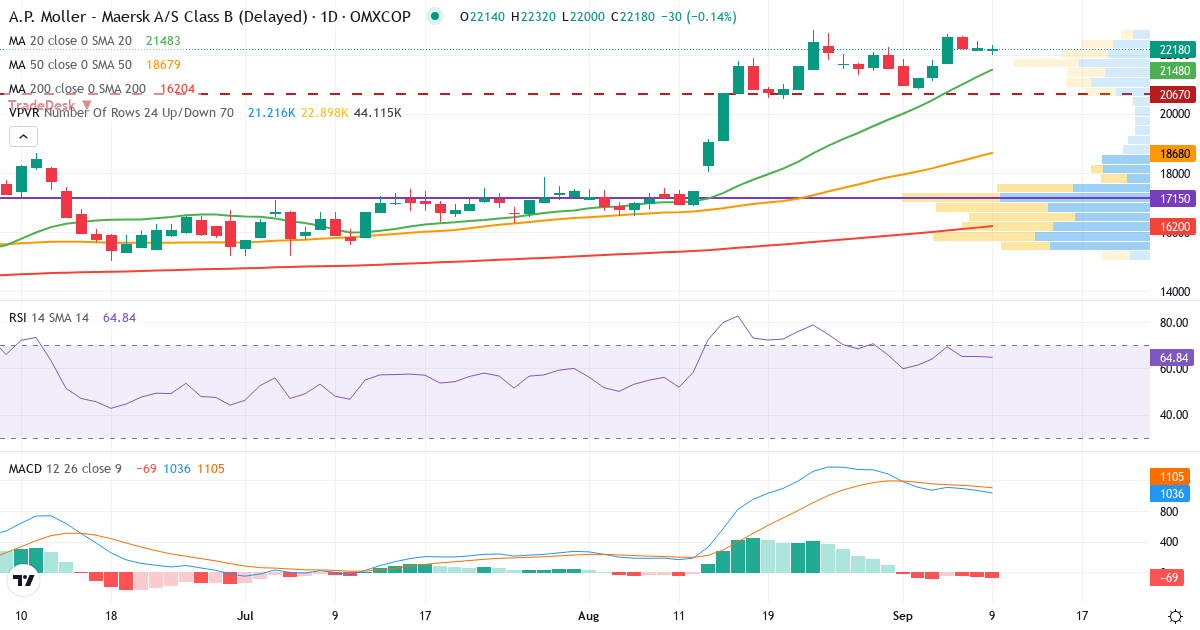The image size is (1200, 630).
Task: Click the MA 200 price tag 16200
Action: 1171,227
